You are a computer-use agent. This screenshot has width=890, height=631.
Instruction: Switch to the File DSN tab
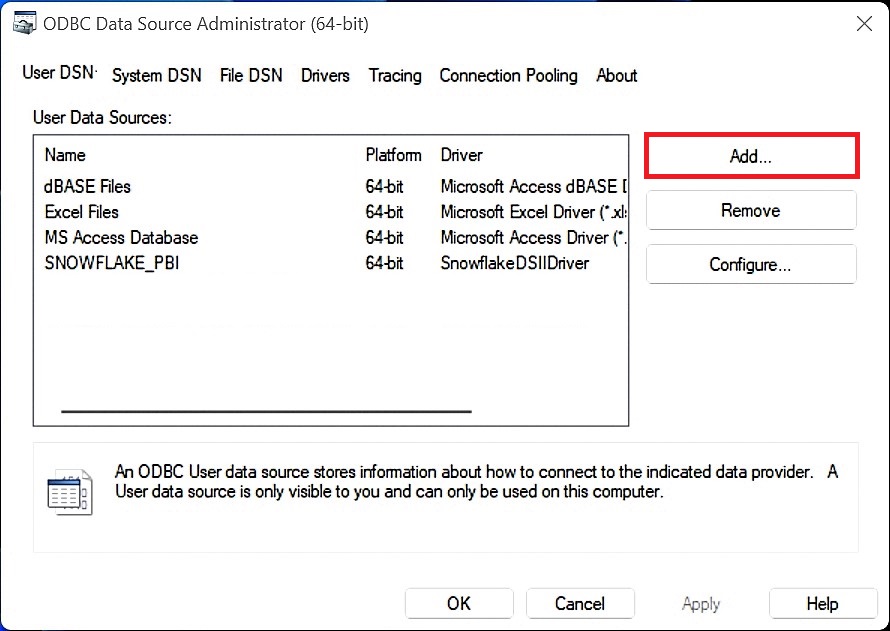(251, 75)
